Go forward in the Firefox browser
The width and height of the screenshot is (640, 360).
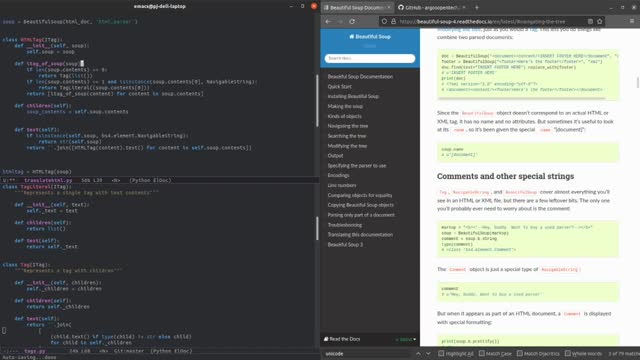[340, 21]
